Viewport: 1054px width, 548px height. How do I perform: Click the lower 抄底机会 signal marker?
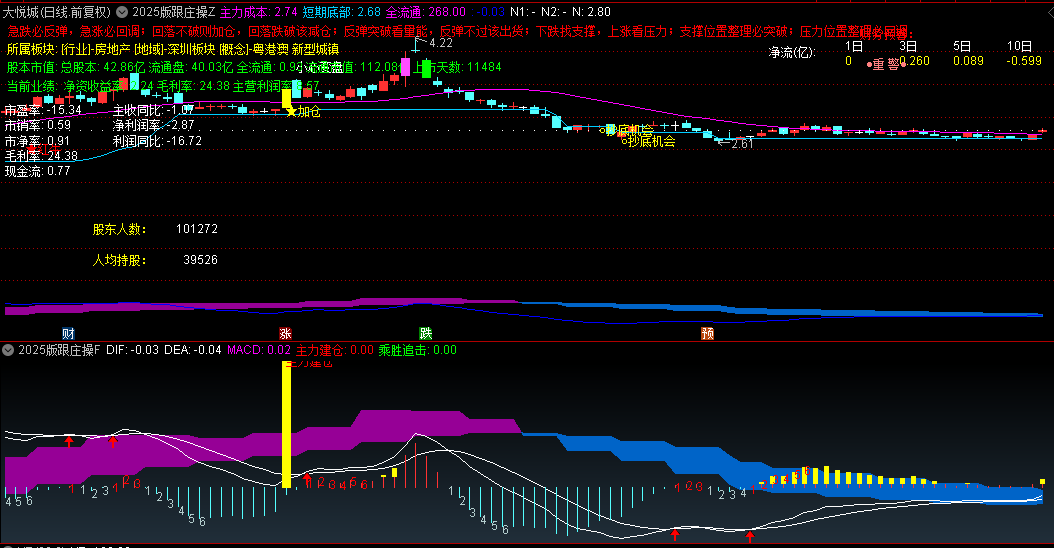pos(649,141)
